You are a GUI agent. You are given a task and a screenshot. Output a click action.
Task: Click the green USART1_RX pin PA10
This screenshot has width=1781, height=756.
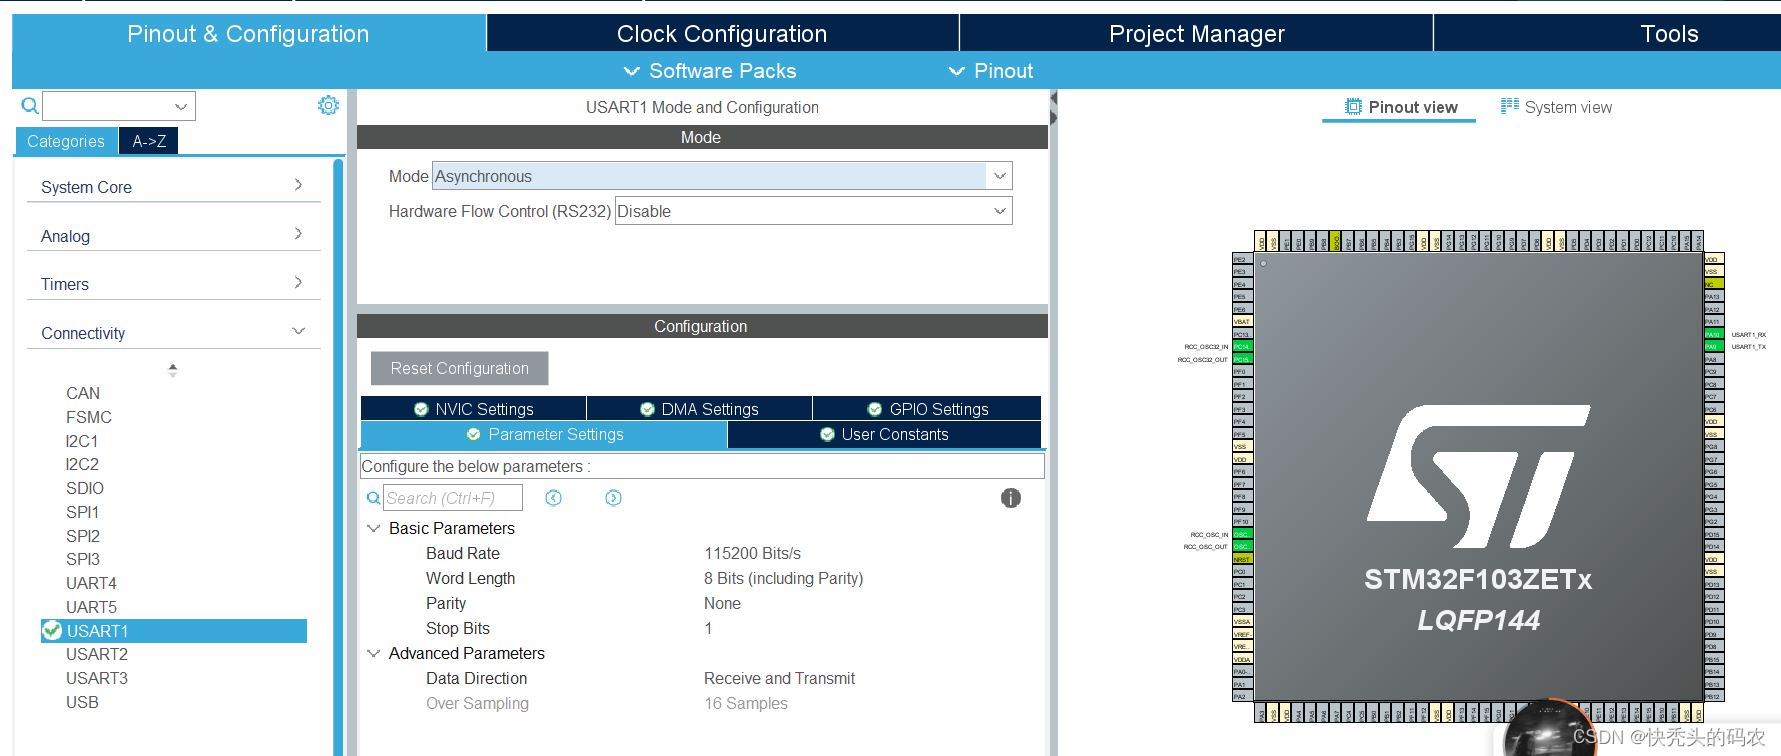pyautogui.click(x=1714, y=334)
